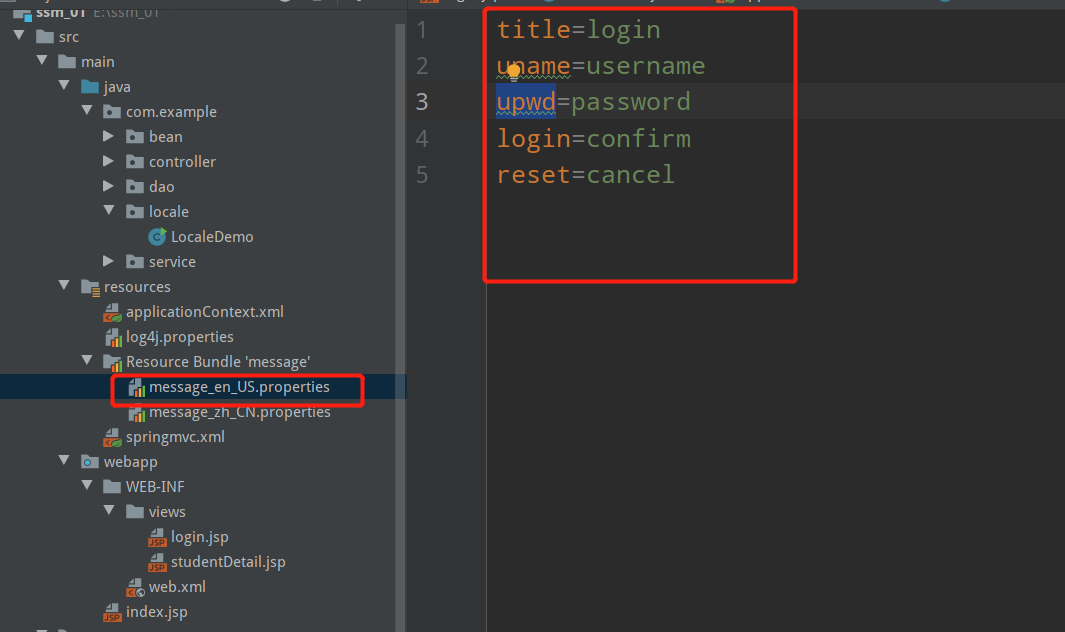1065x632 pixels.
Task: Click line number 4 in gutter
Action: pos(422,139)
